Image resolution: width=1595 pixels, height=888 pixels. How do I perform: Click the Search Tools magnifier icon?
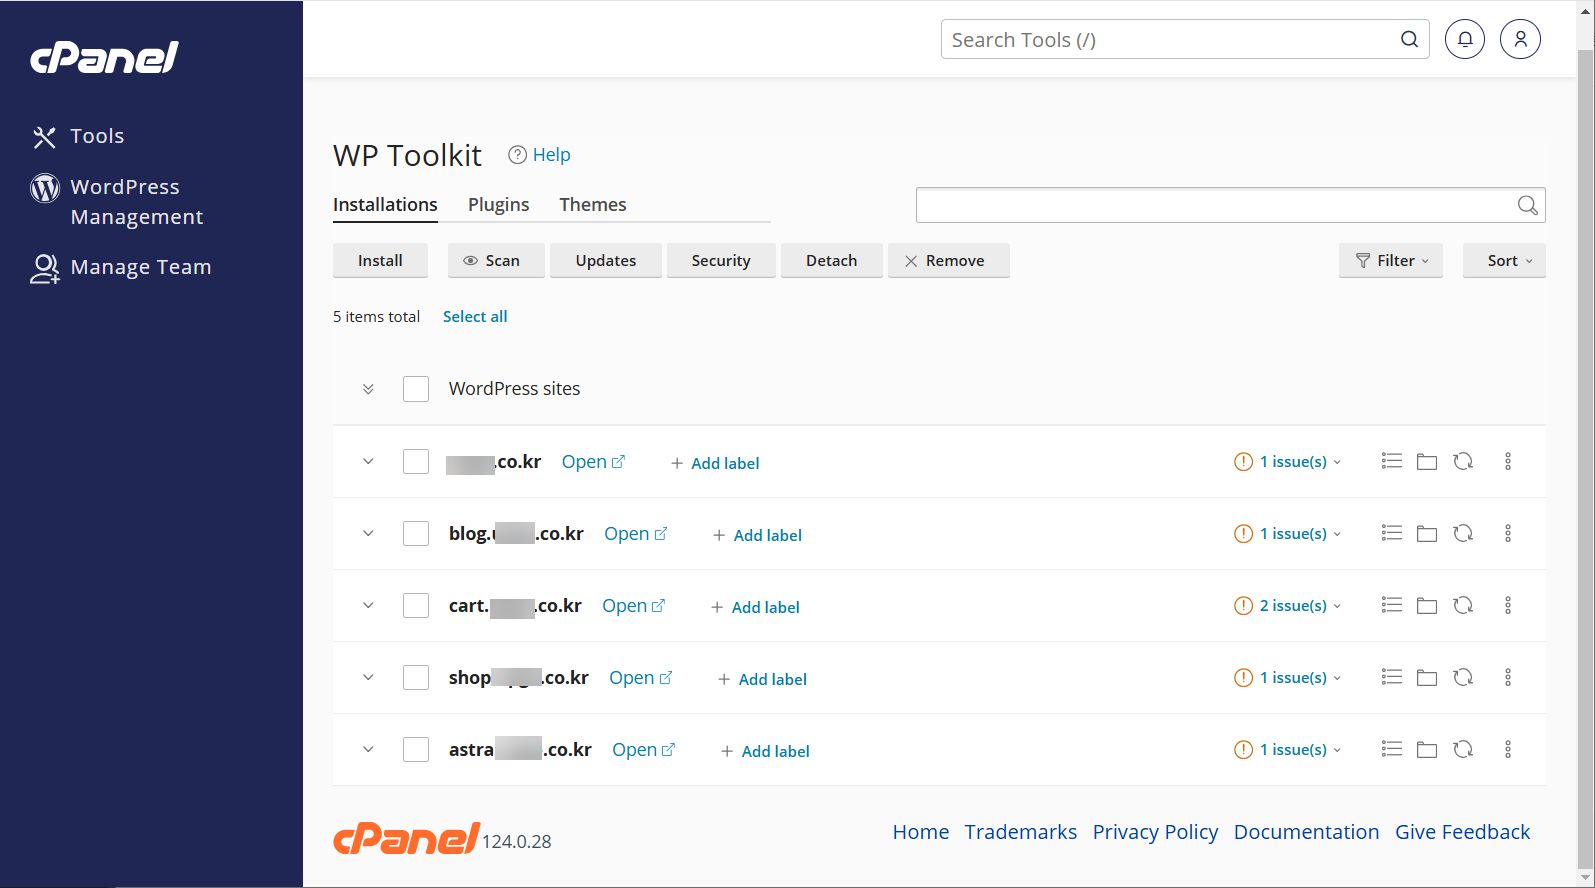pos(1409,39)
